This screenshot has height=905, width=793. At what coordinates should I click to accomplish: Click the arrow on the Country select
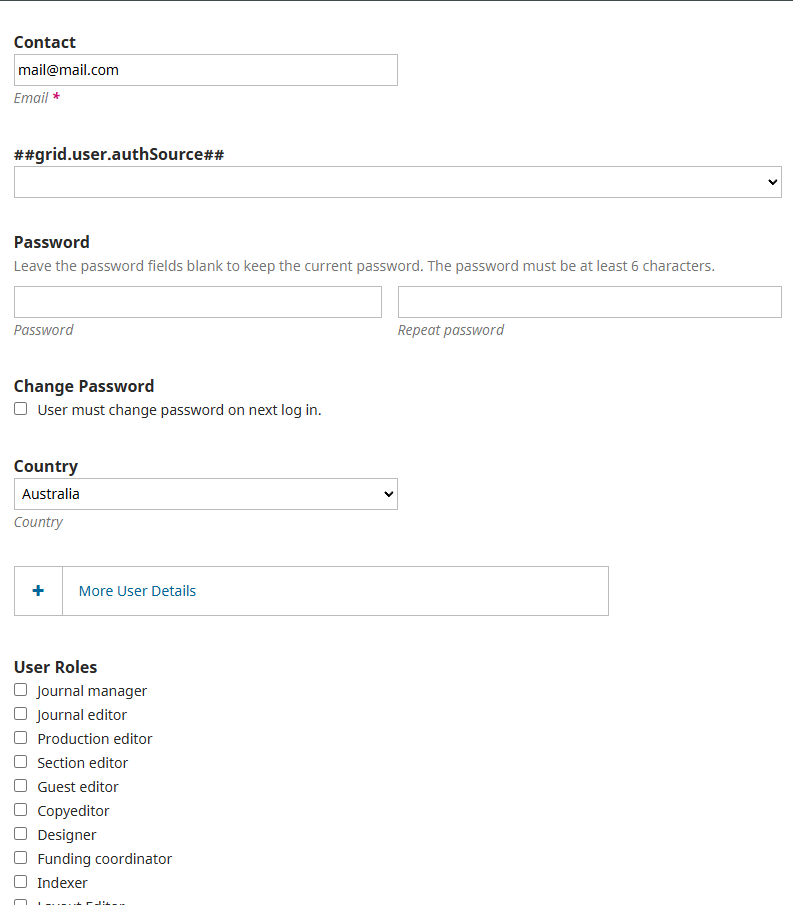point(388,494)
